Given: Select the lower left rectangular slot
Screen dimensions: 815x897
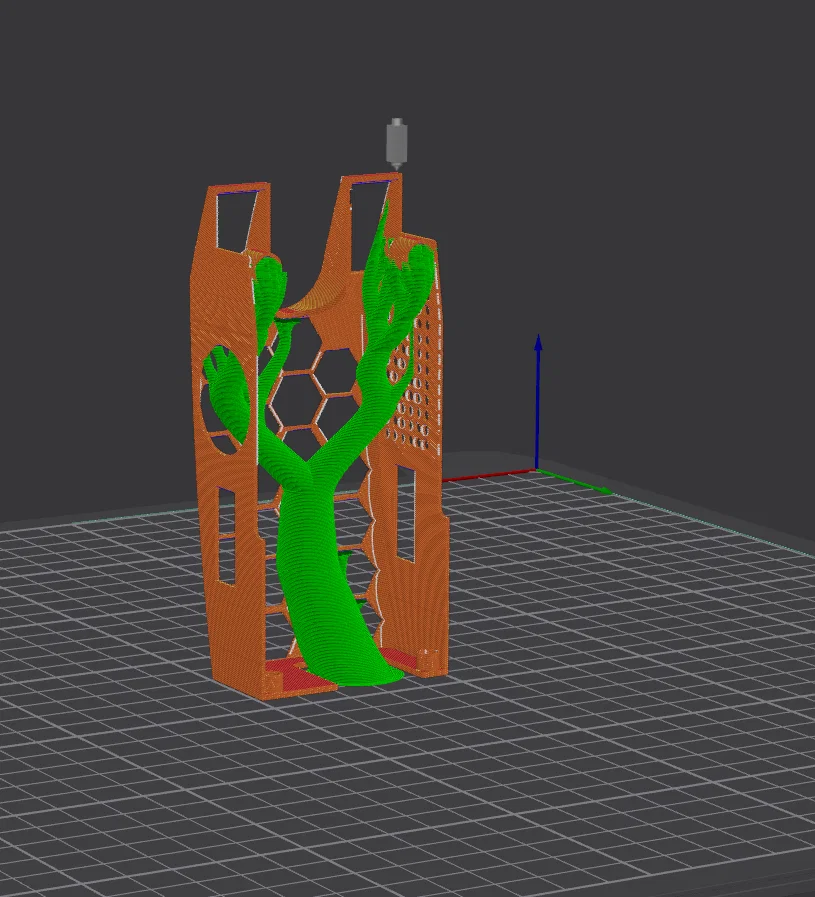Looking at the screenshot, I should click(226, 535).
